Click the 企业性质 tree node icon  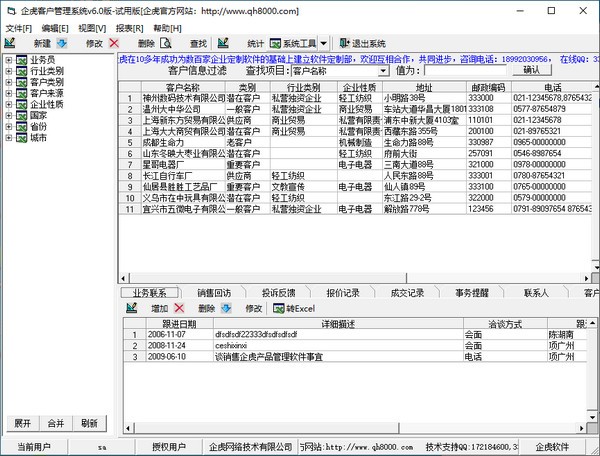tap(21, 104)
